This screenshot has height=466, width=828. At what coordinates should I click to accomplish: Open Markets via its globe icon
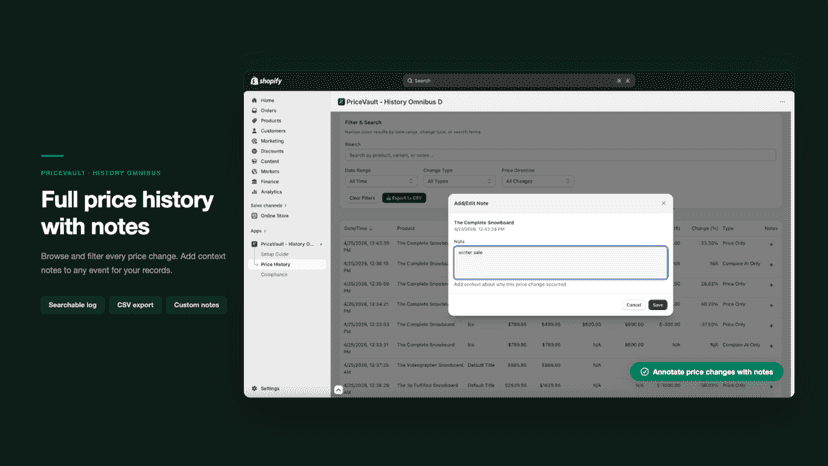(255, 171)
